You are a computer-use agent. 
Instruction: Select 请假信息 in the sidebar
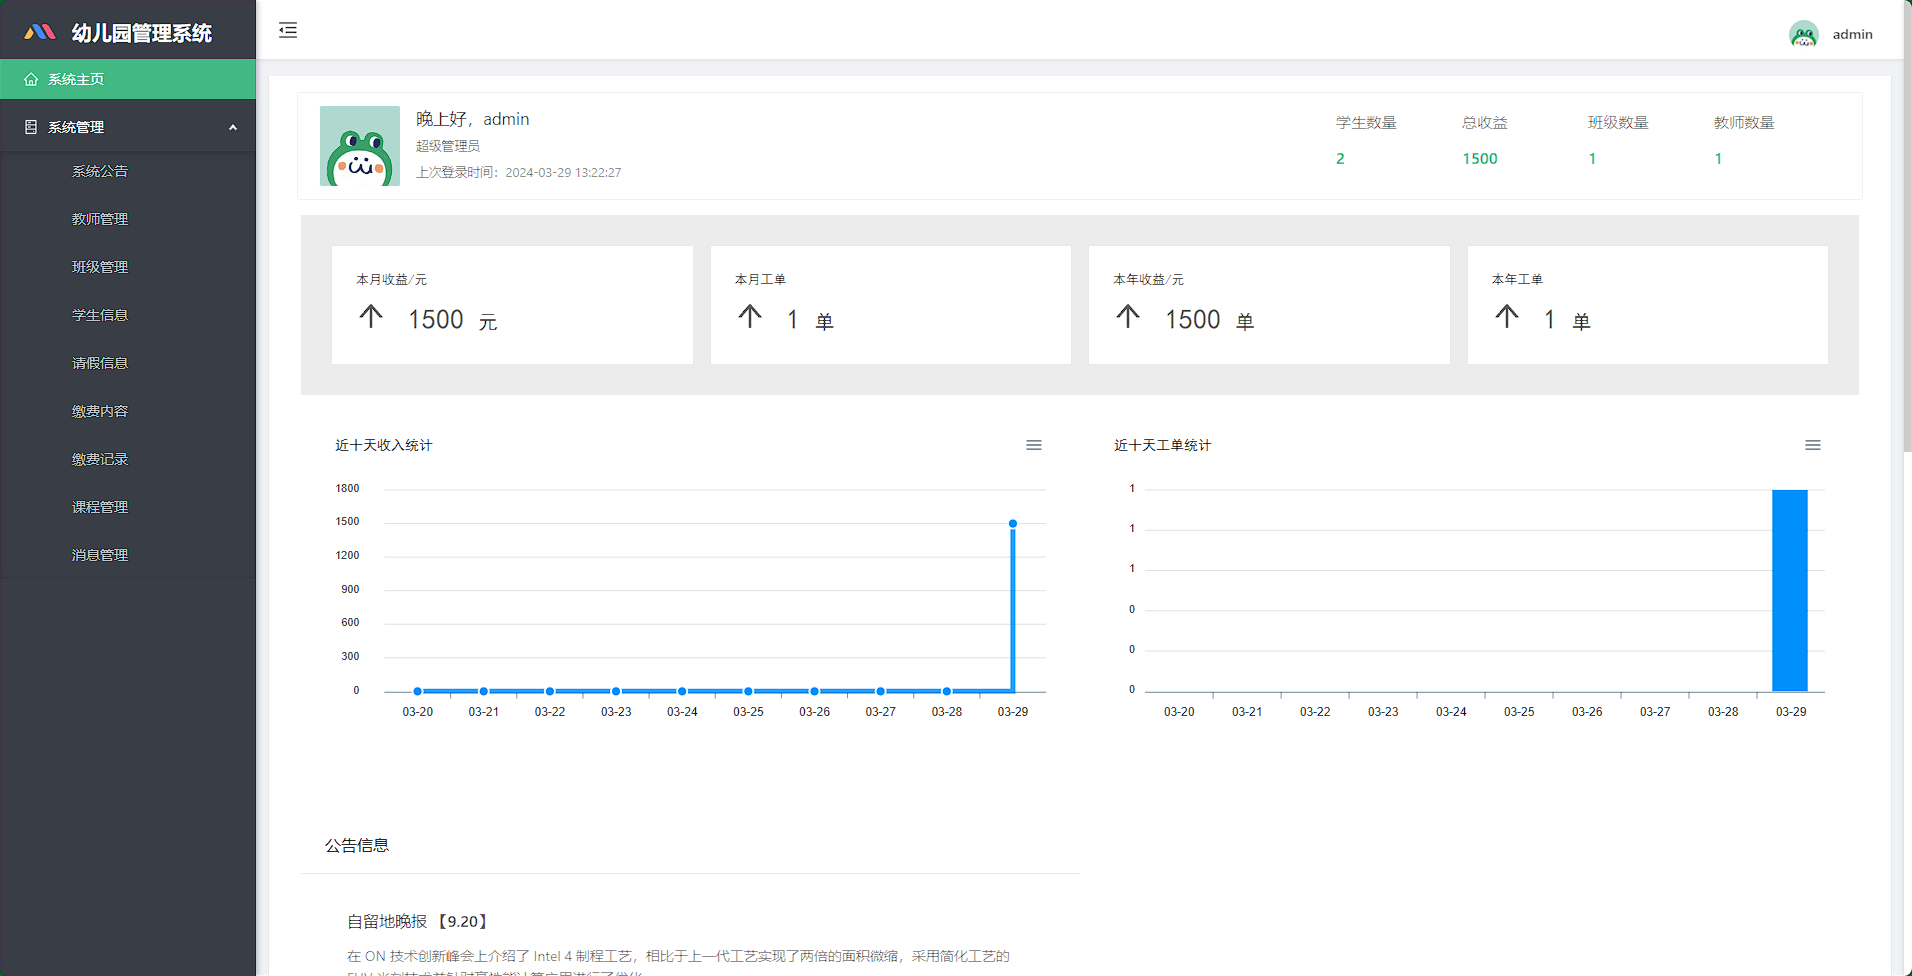pos(100,362)
